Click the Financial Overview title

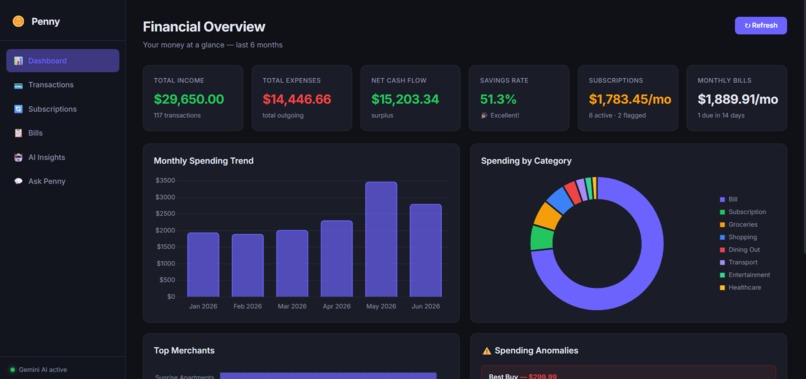coord(204,27)
